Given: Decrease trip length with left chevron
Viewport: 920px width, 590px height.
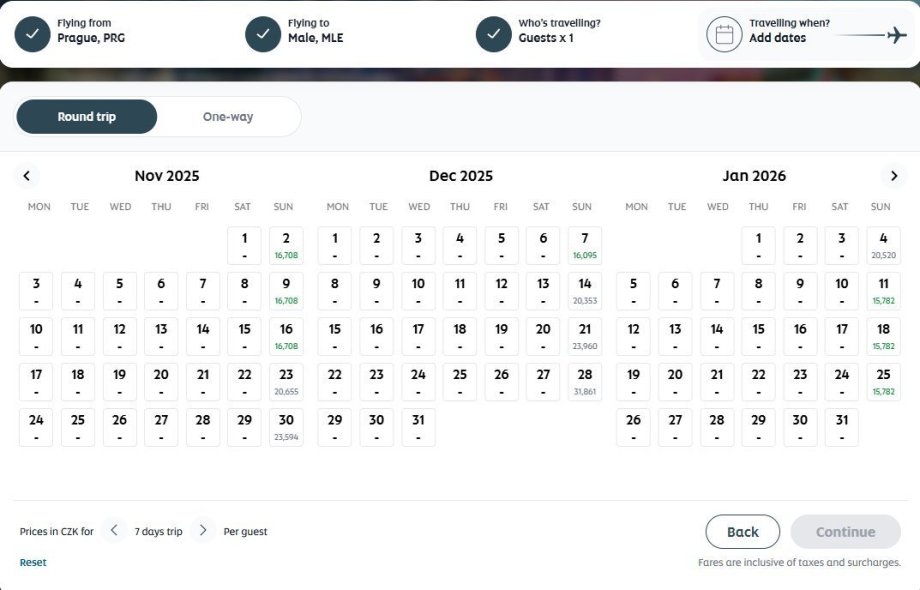Looking at the screenshot, I should 115,531.
